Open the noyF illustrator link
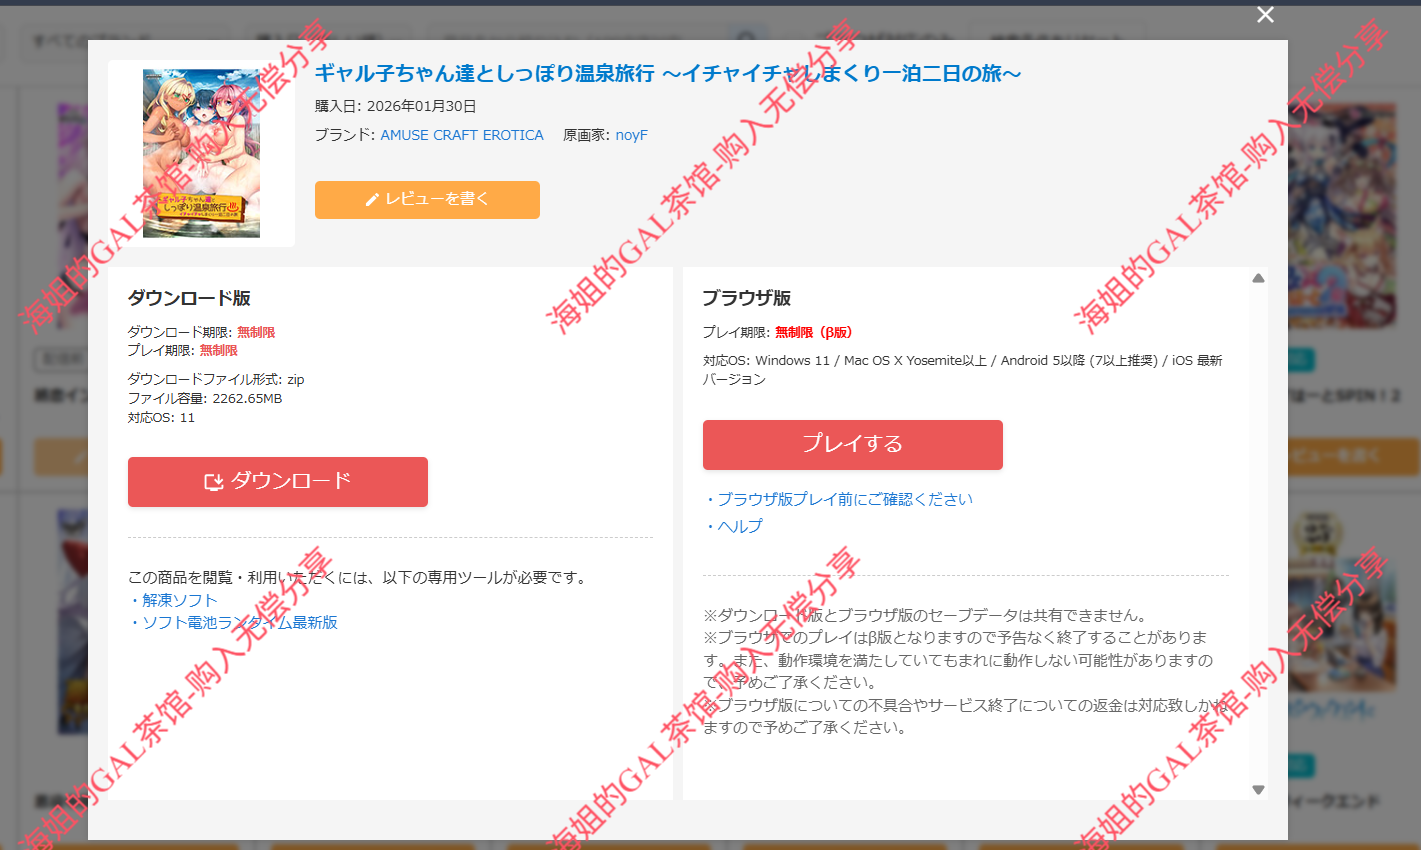Viewport: 1421px width, 850px height. (x=631, y=135)
